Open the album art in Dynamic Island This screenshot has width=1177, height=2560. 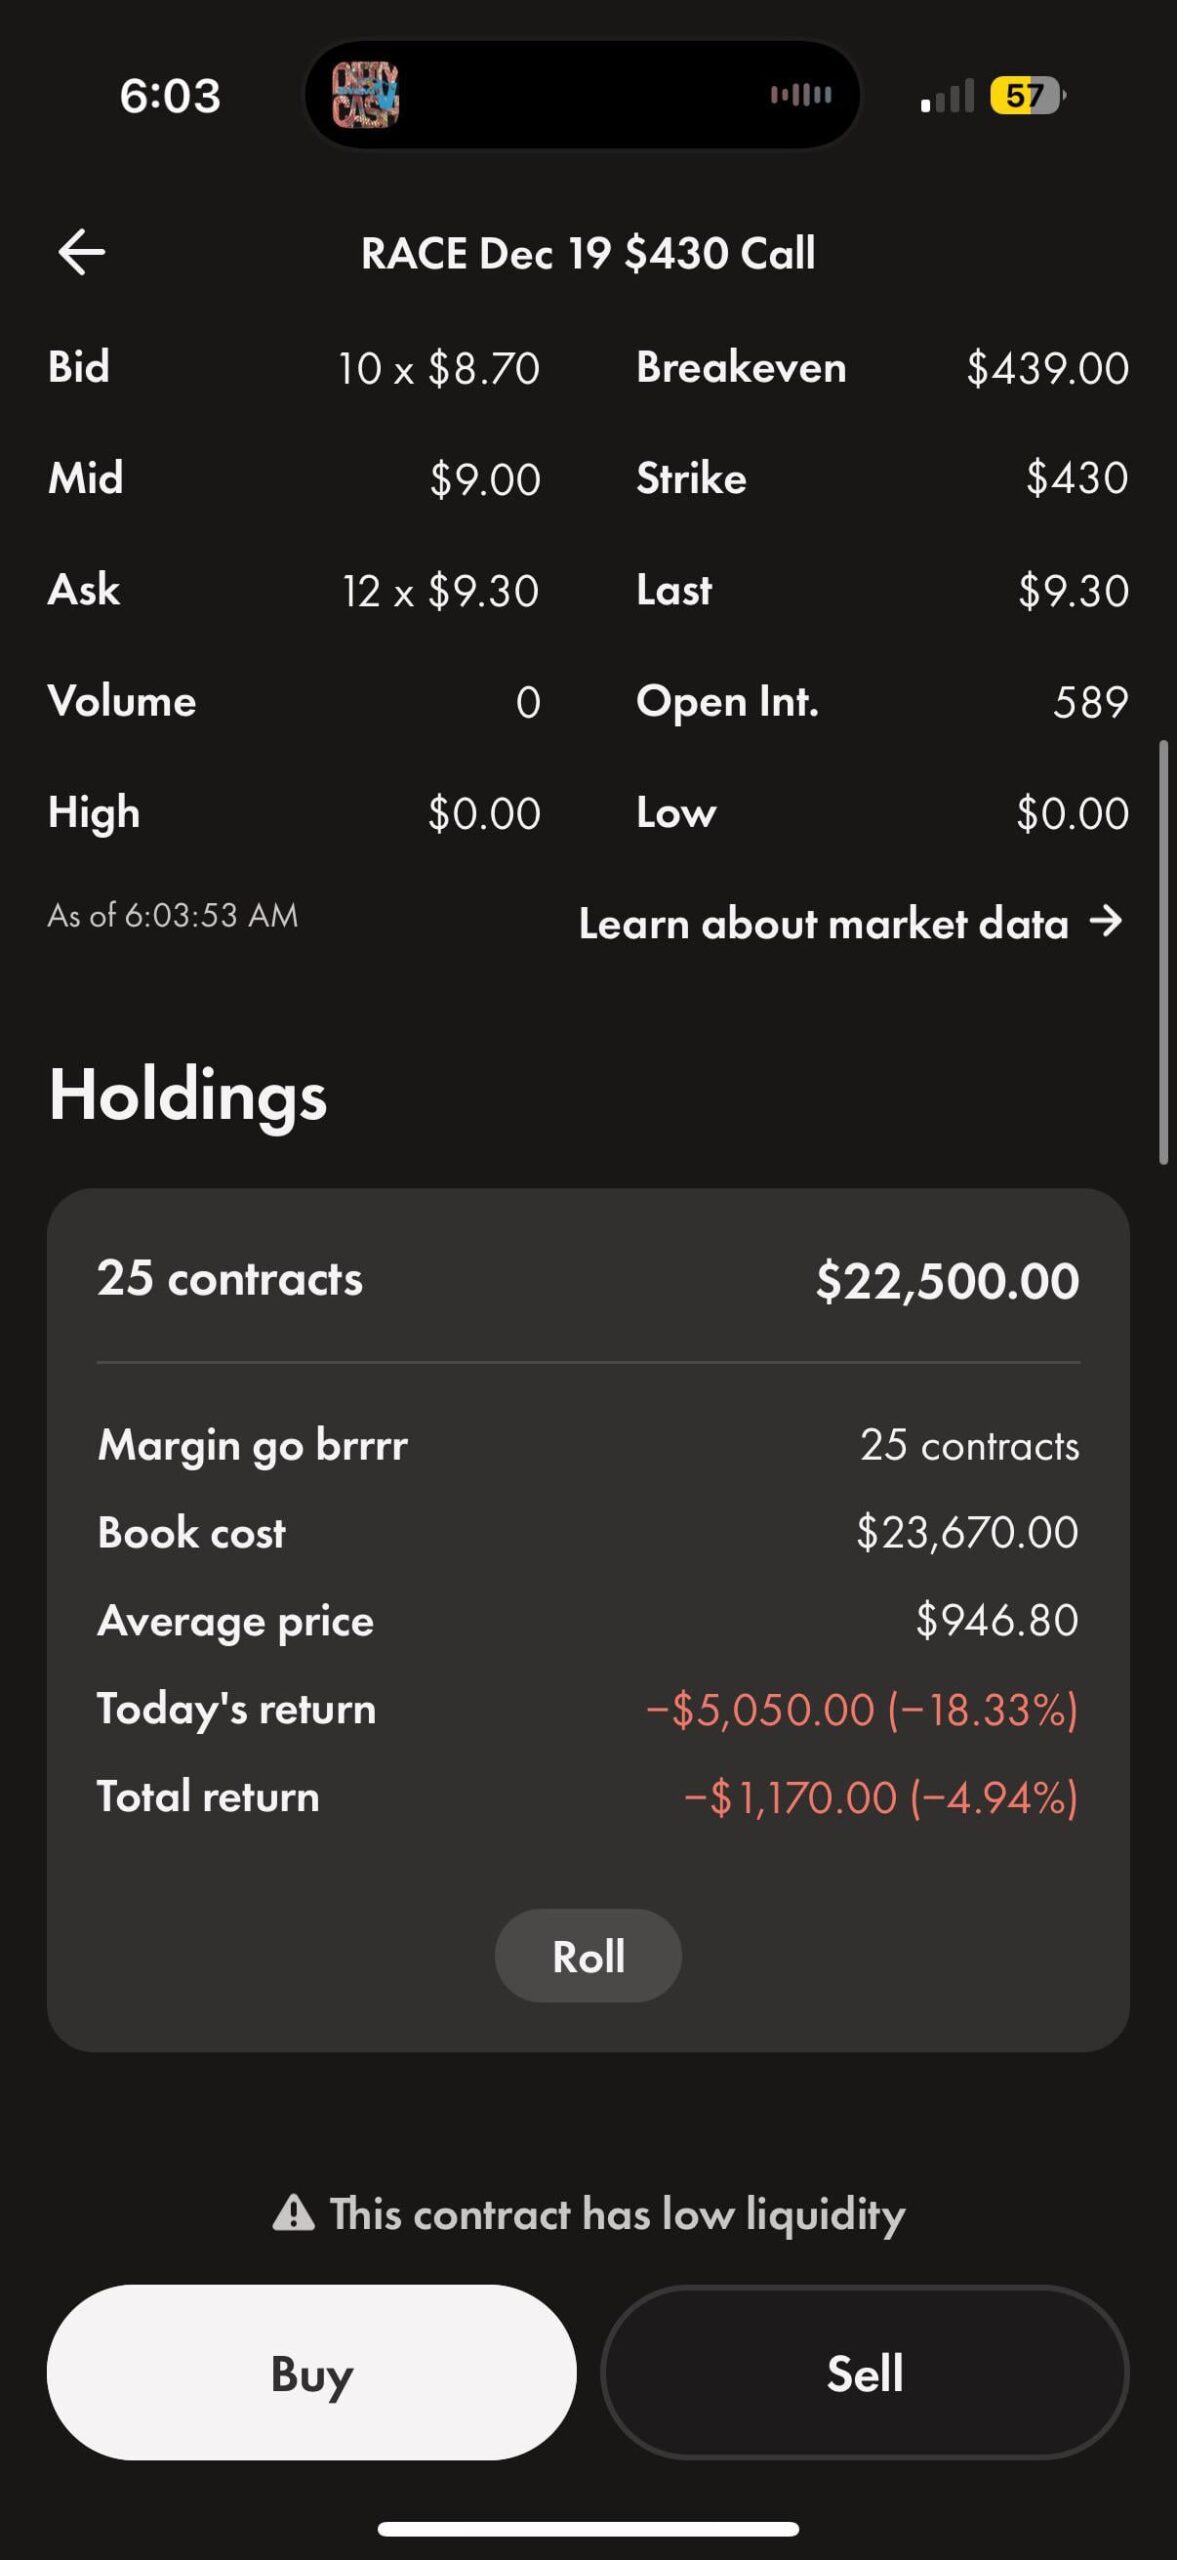tap(365, 96)
